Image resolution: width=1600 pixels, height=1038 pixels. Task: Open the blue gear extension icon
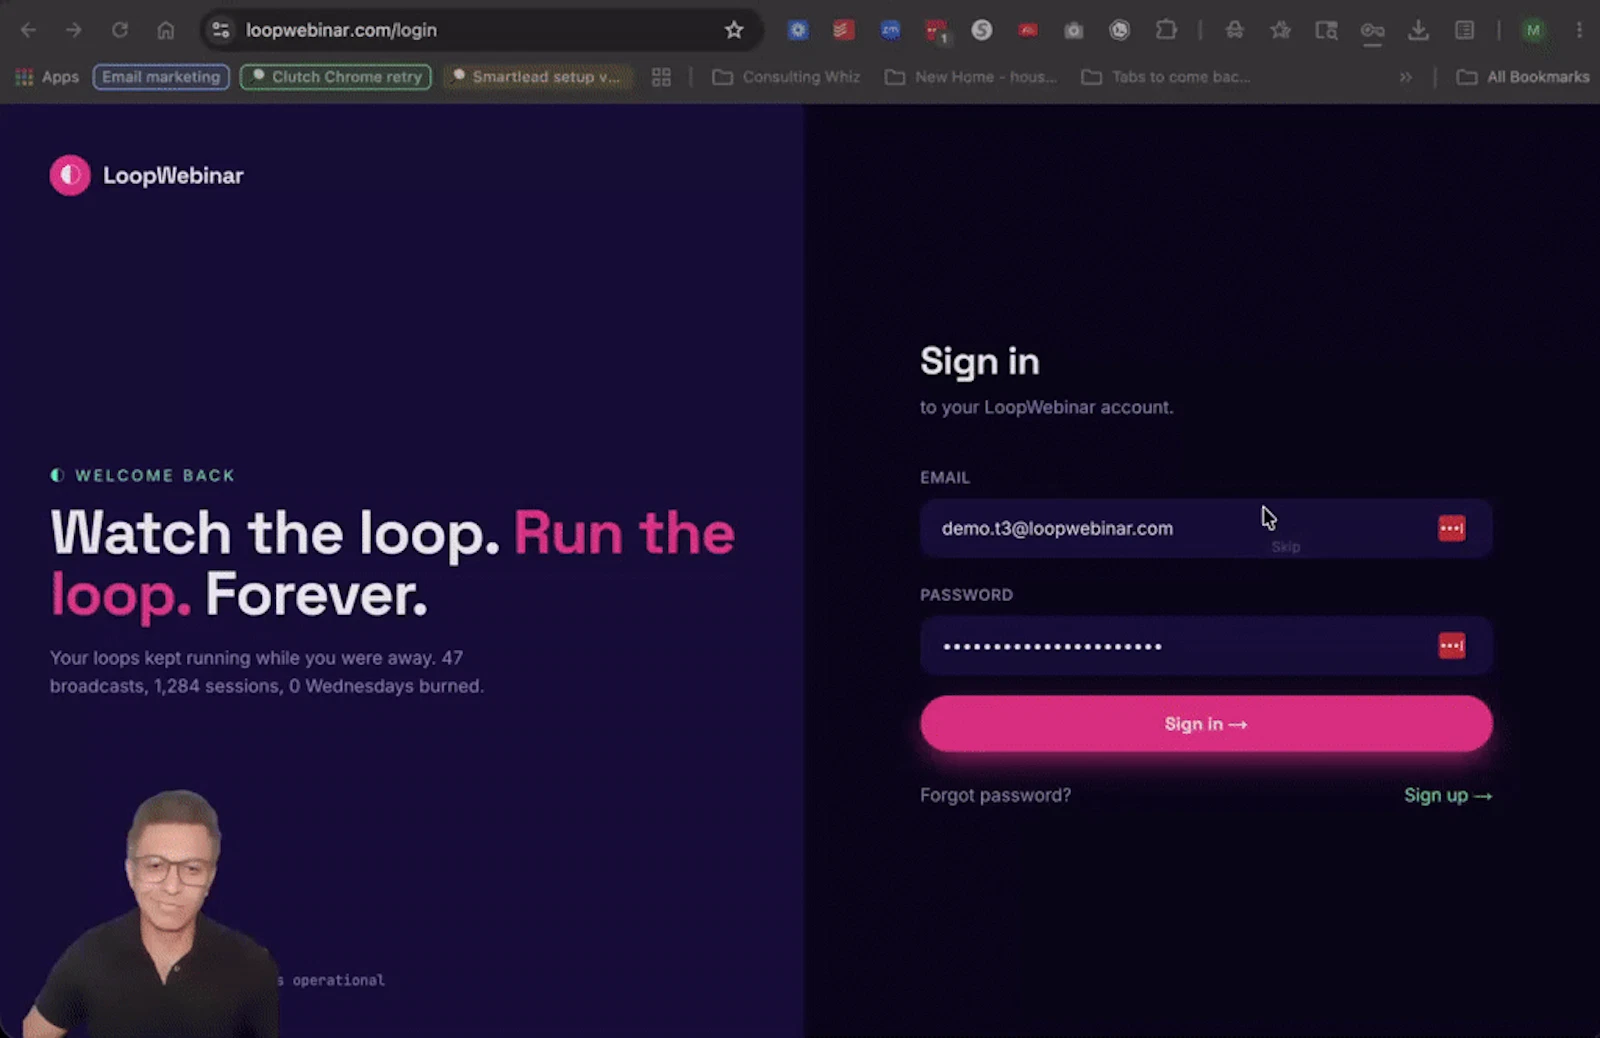tap(798, 30)
